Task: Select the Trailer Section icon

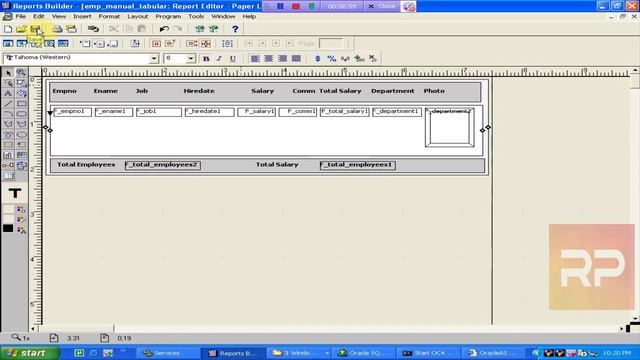Action: click(112, 43)
